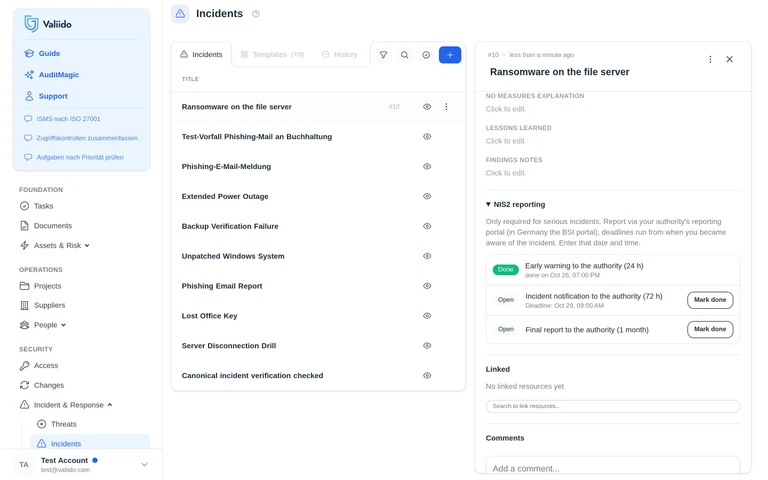Click the Threats target icon
768x480 pixels.
click(x=42, y=424)
